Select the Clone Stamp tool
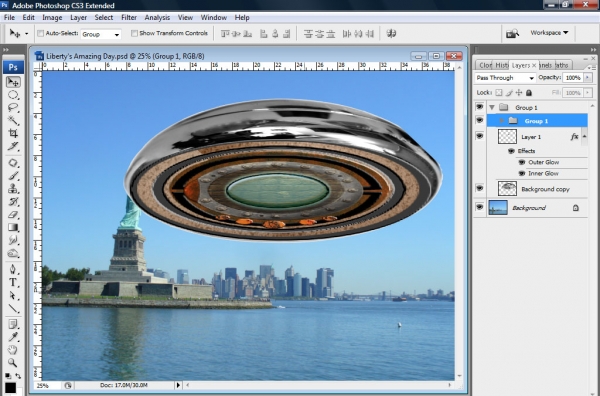600x396 pixels. click(13, 189)
